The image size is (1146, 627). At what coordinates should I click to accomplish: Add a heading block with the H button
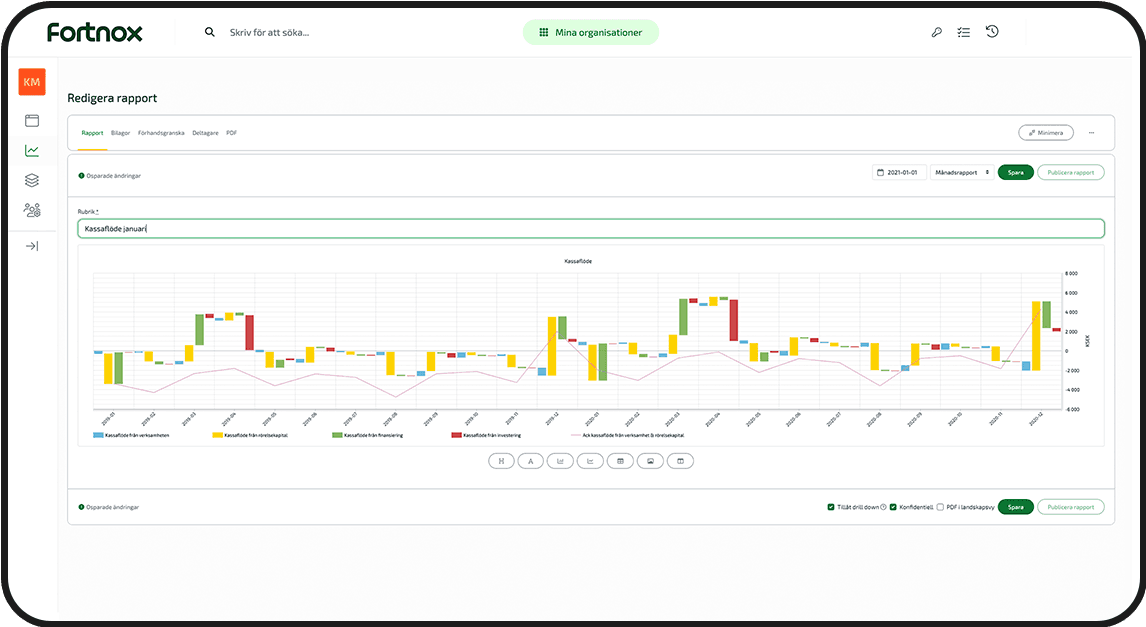[x=500, y=461]
